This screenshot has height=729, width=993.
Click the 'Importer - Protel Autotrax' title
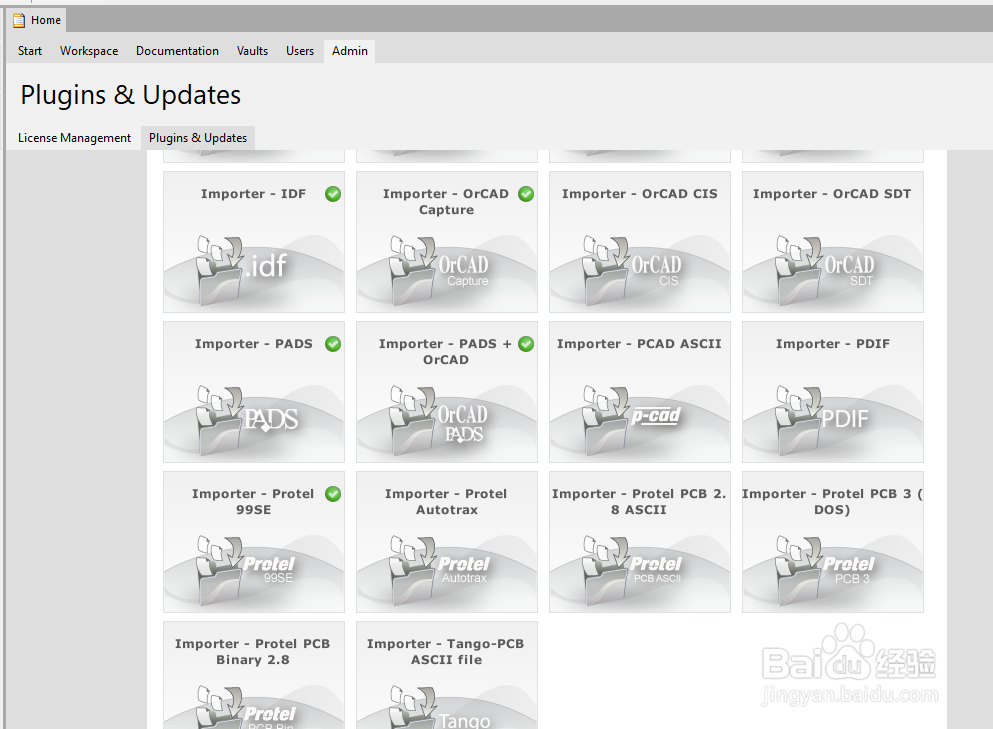(446, 502)
